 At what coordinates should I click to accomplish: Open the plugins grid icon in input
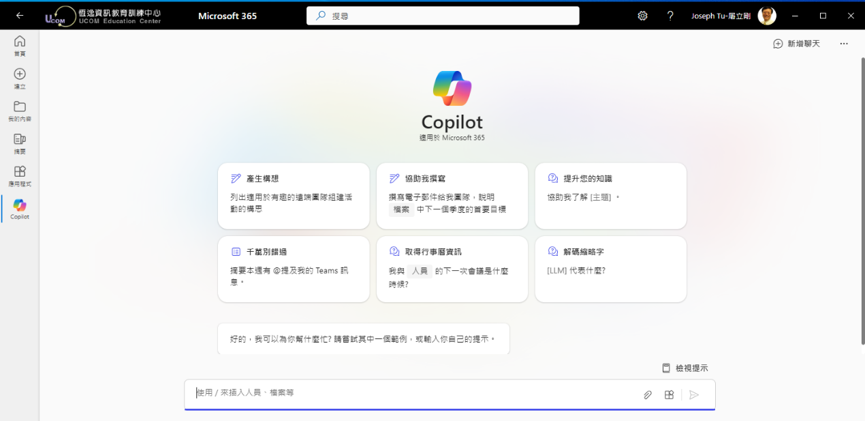coord(669,395)
